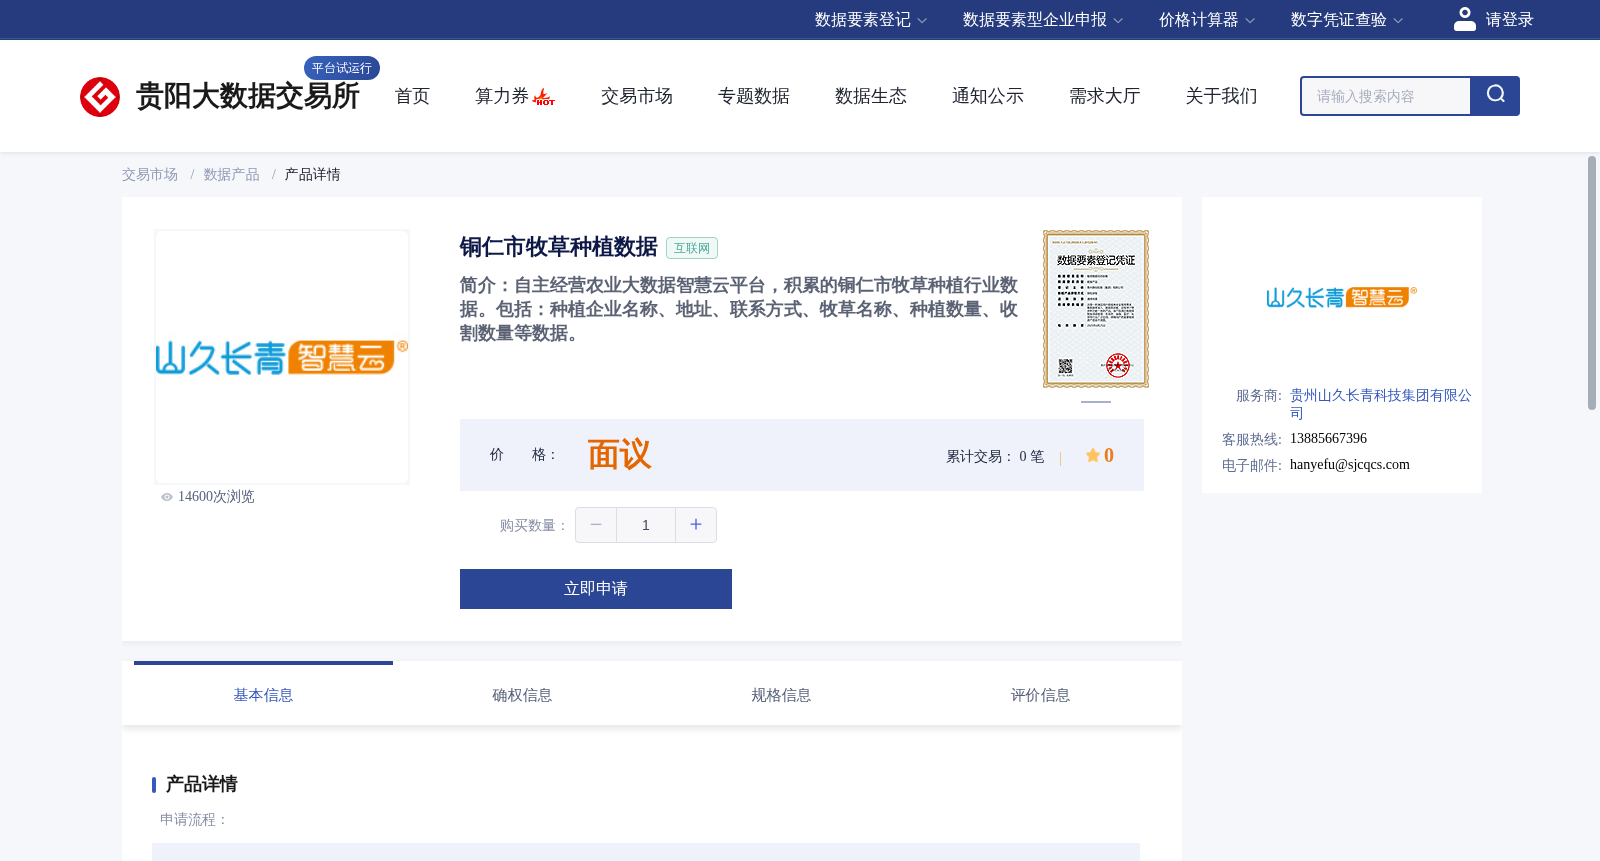The width and height of the screenshot is (1600, 861).
Task: Focus the search input field
Action: [x=1386, y=96]
